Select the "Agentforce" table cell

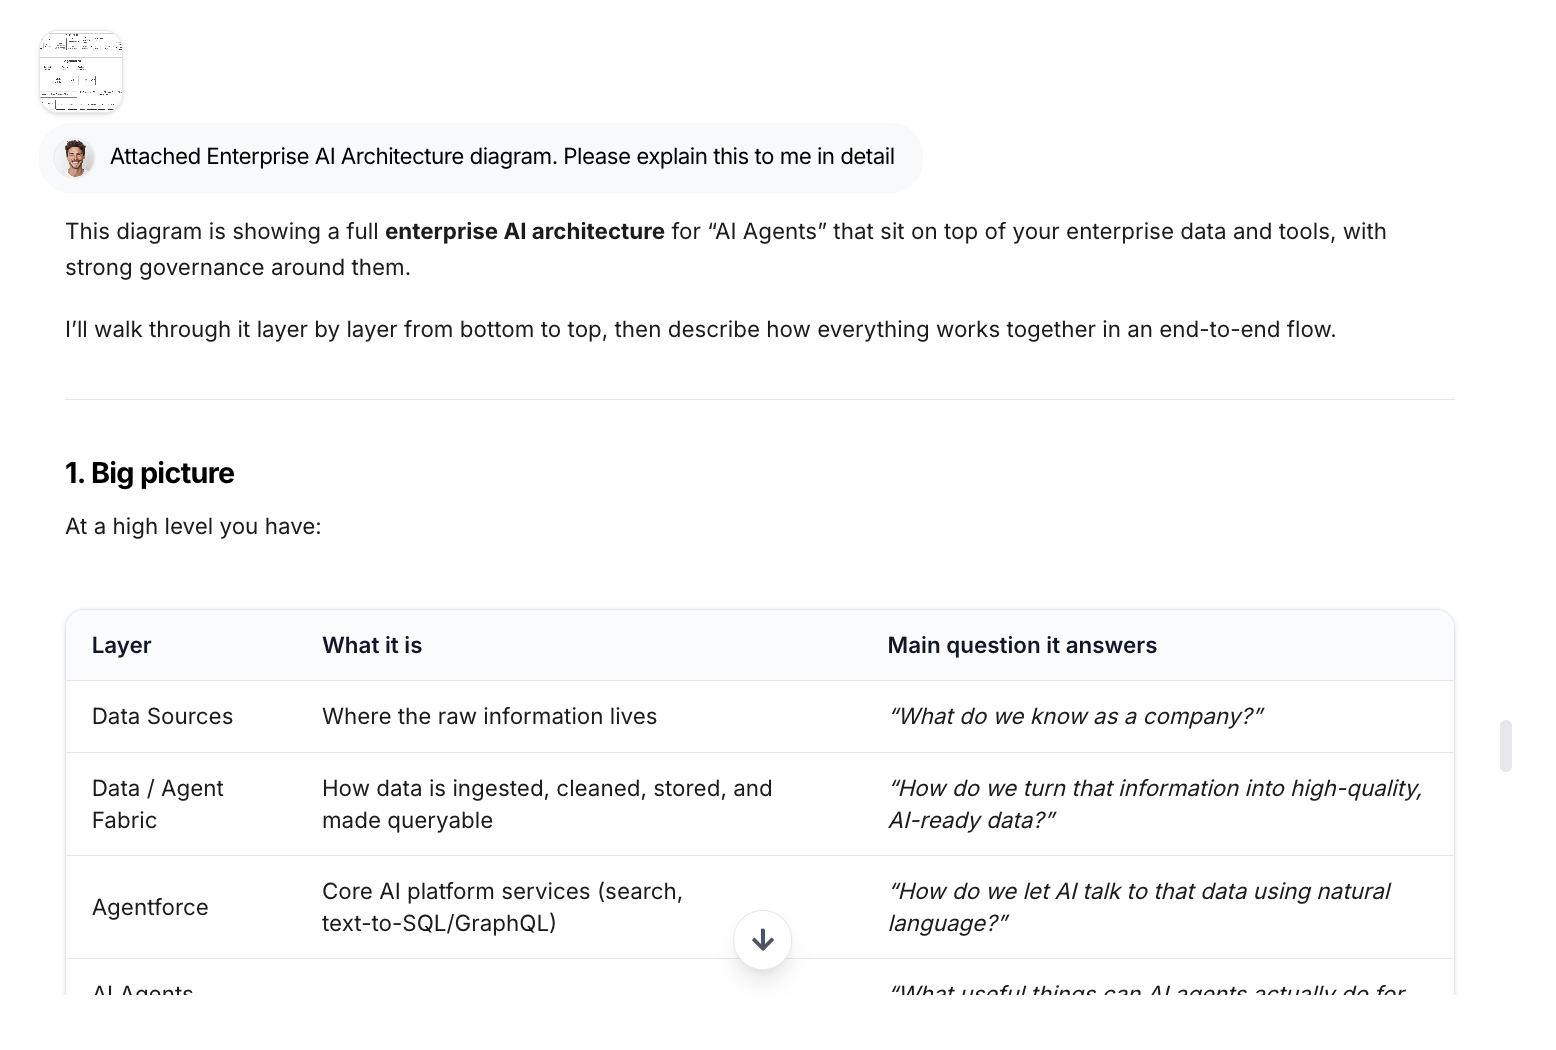coord(150,907)
